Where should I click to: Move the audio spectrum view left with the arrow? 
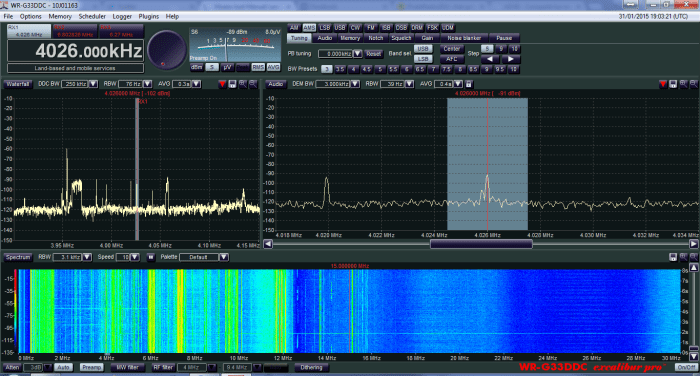[268, 244]
